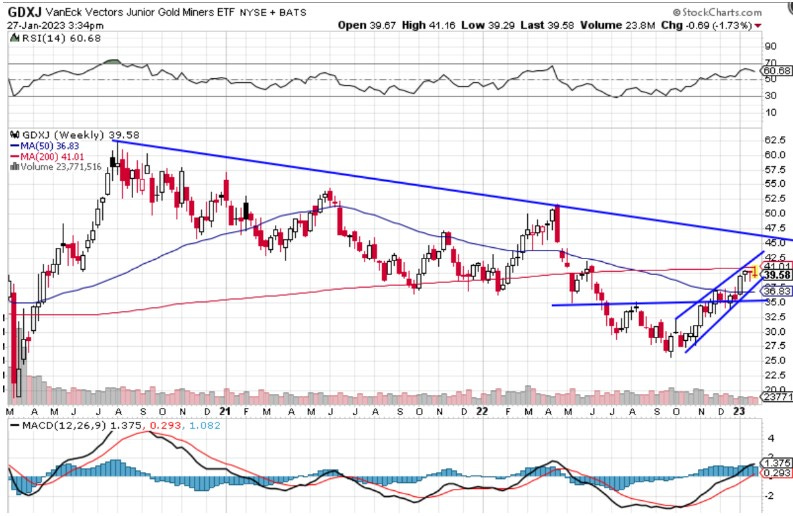Click the -2 level on the MACD axis
Screen dimensions: 793x516
[x=769, y=497]
